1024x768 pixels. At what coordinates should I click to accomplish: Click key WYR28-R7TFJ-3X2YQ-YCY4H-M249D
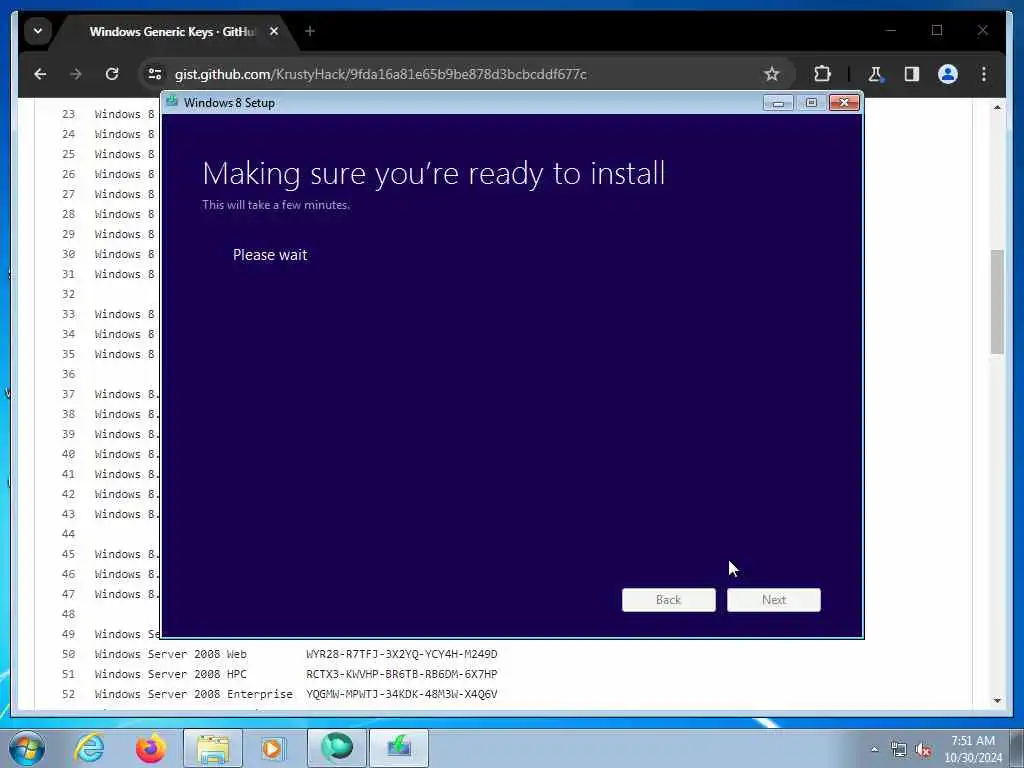pyautogui.click(x=402, y=654)
